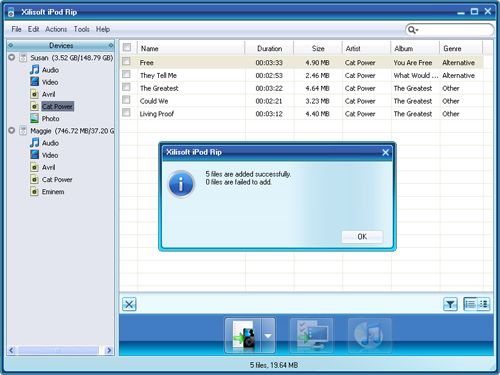This screenshot has width=500, height=375.
Task: Click the Video icon under Susan
Action: pyautogui.click(x=34, y=82)
